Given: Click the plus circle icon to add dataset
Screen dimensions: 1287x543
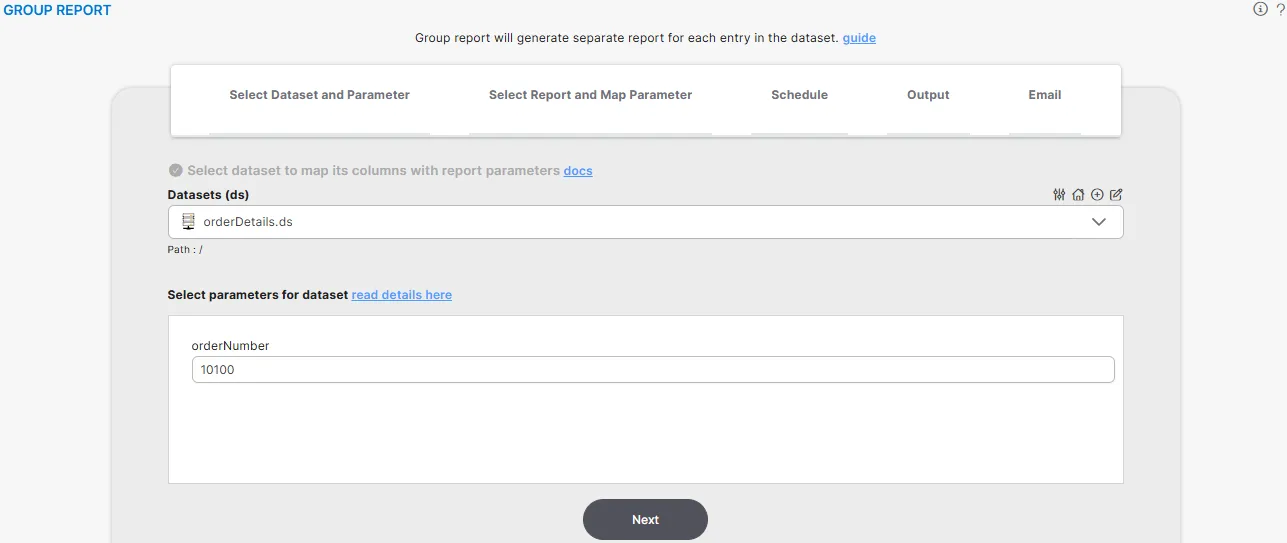Looking at the screenshot, I should [1097, 195].
